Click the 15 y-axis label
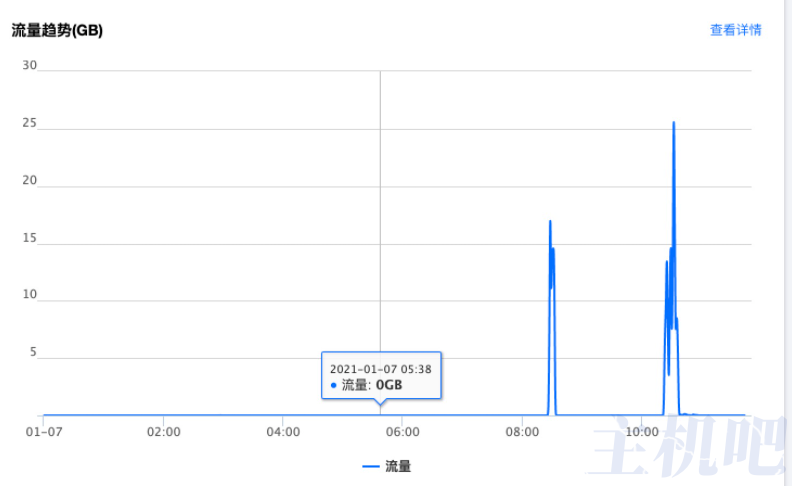The width and height of the screenshot is (792, 489). pos(29,238)
